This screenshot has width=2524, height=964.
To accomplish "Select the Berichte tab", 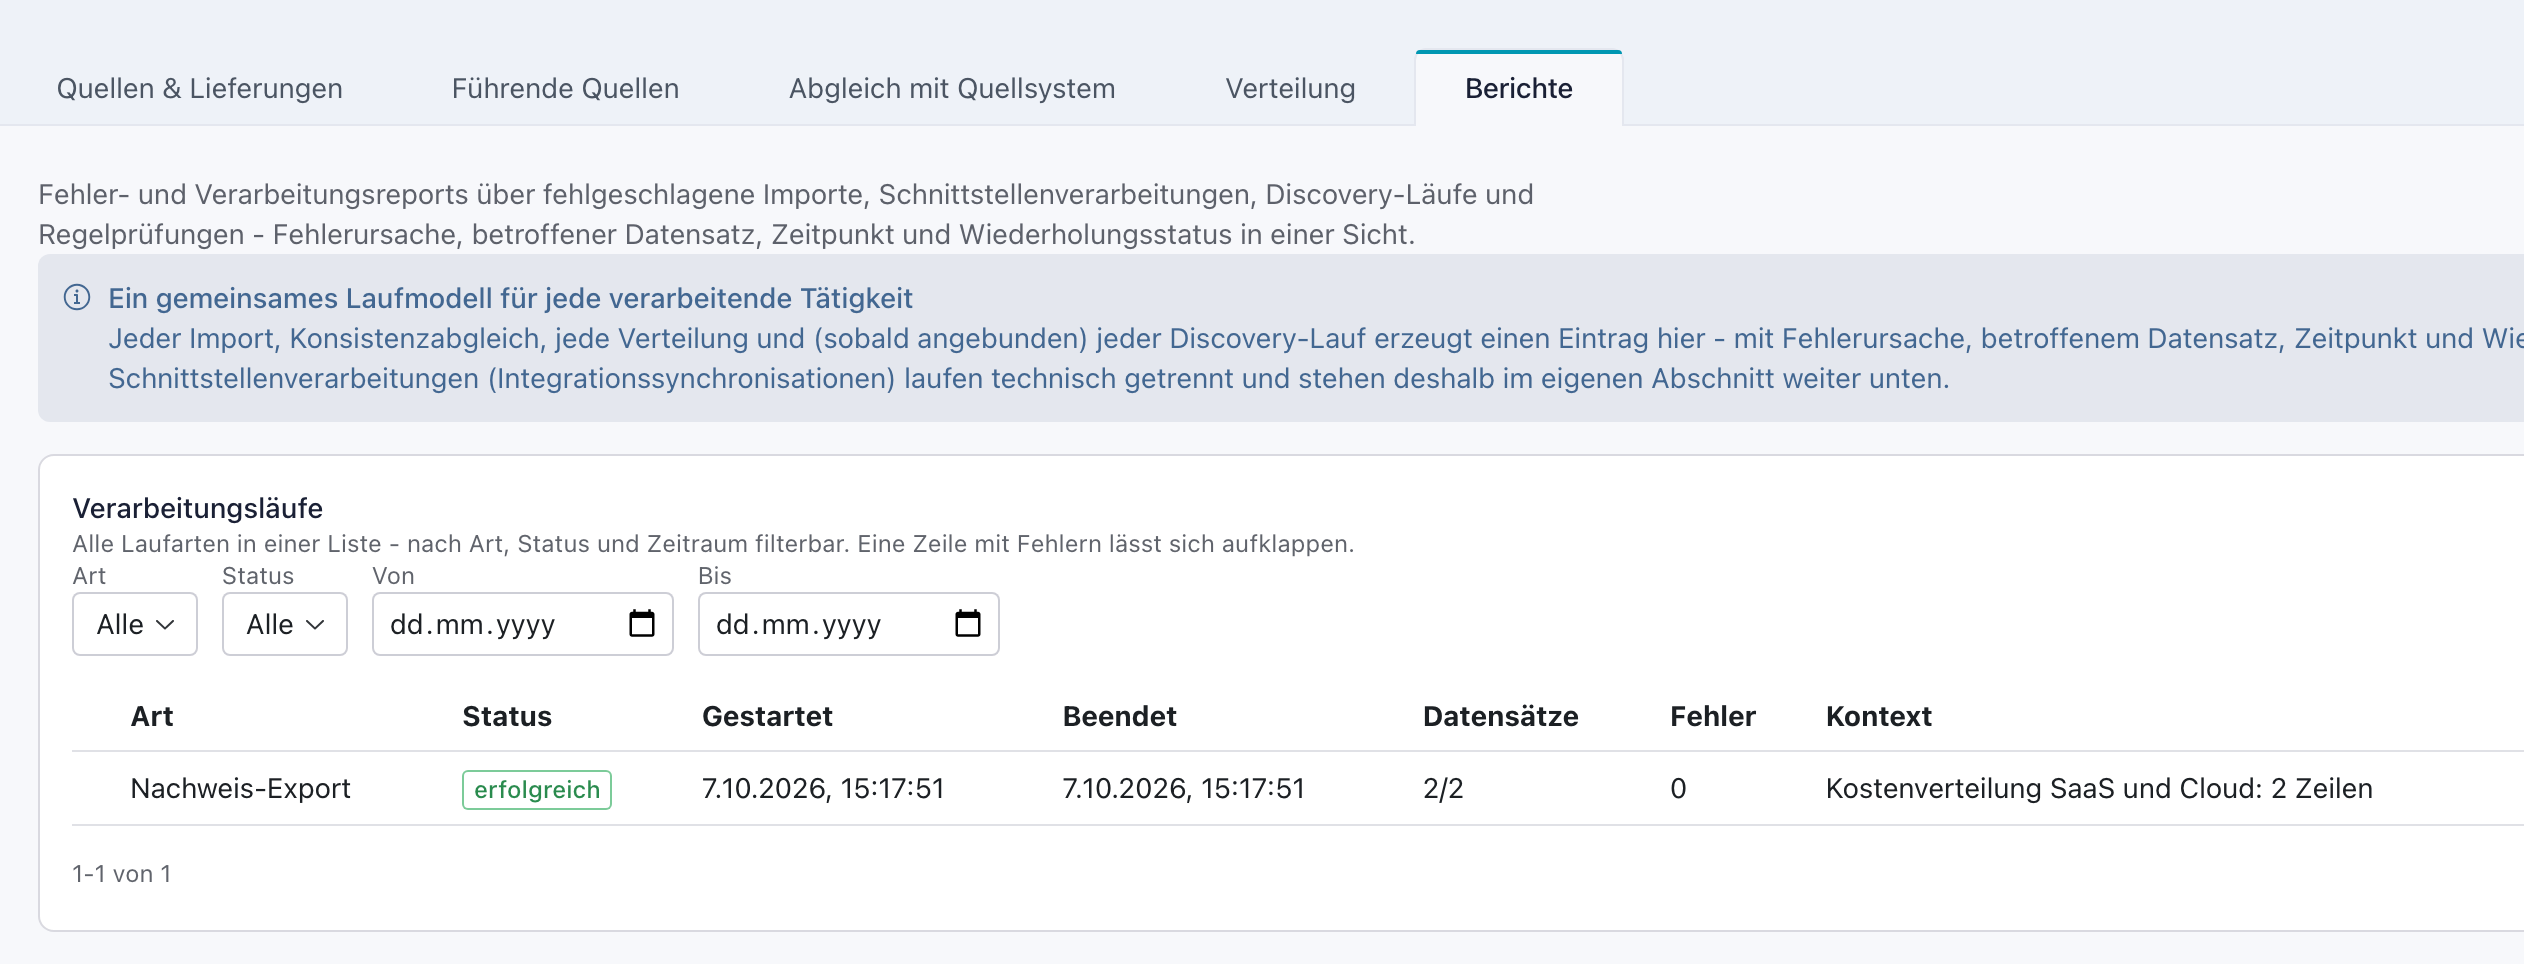I will tap(1518, 89).
